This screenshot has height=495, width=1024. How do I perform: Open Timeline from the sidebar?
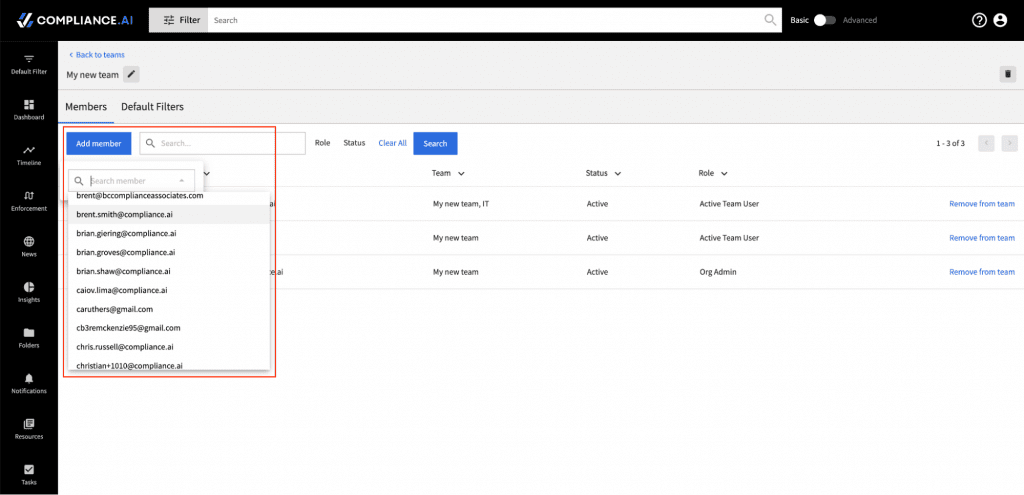pyautogui.click(x=29, y=150)
